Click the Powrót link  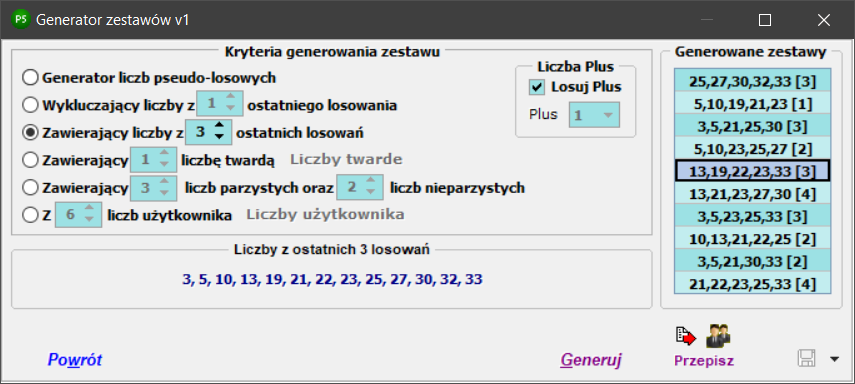point(75,360)
